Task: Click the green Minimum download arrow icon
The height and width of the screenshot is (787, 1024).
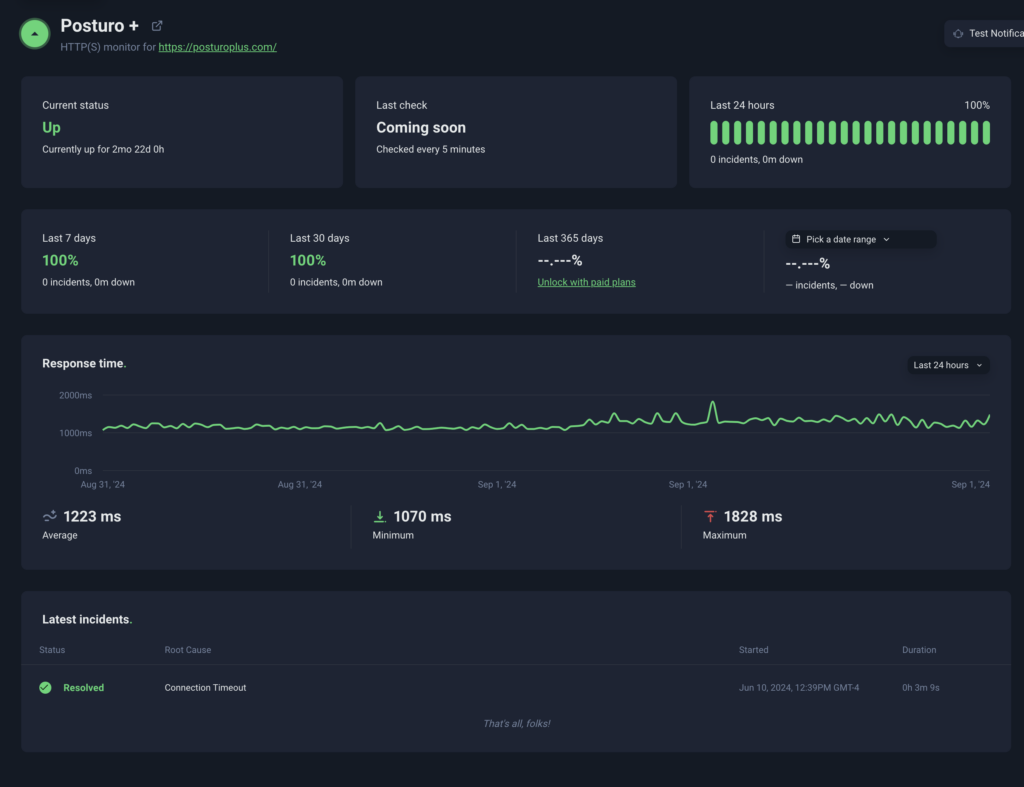Action: [x=380, y=517]
